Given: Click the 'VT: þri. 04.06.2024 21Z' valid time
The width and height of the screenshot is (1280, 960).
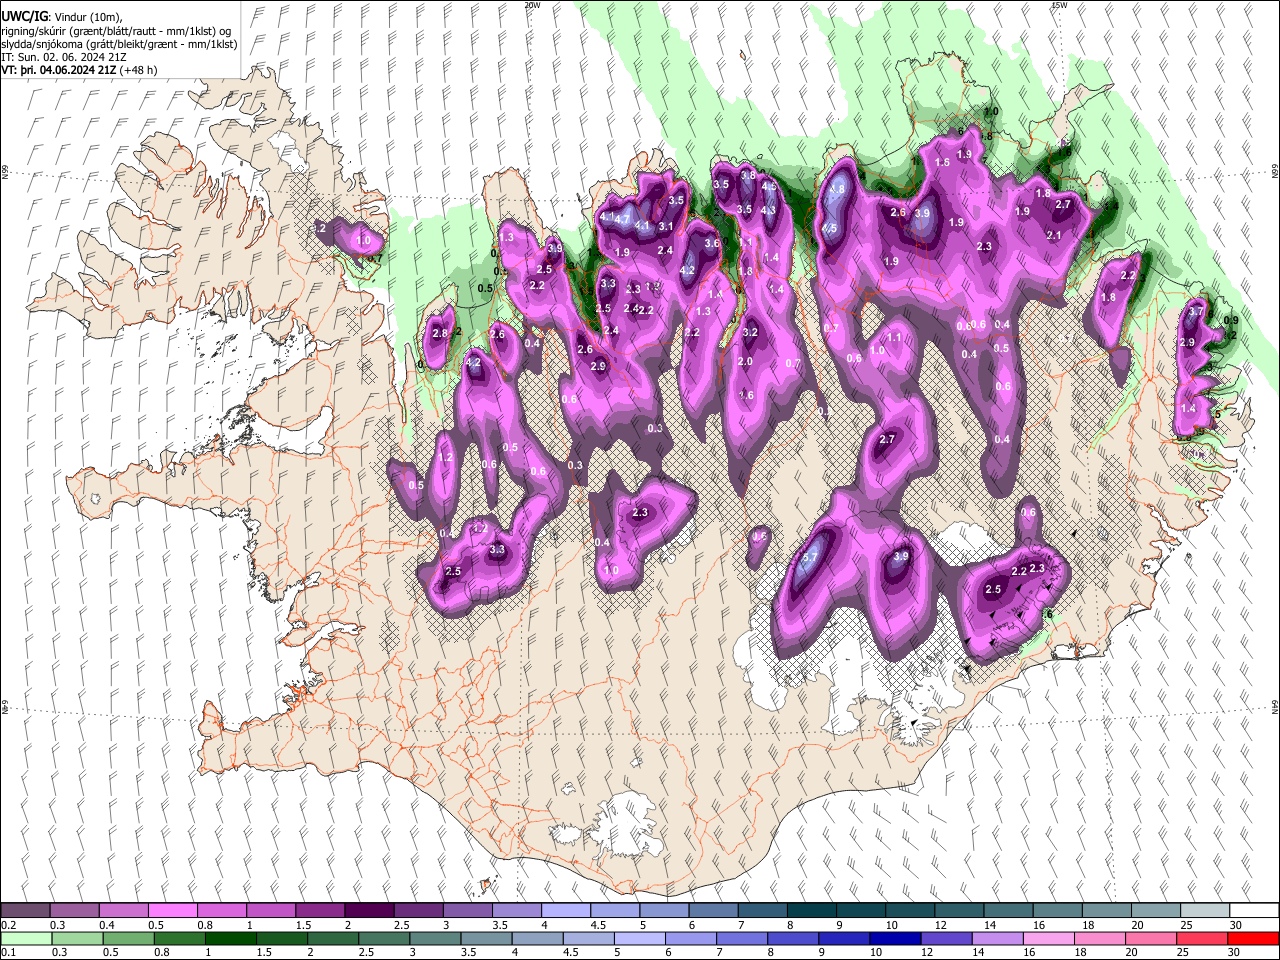Looking at the screenshot, I should [58, 70].
